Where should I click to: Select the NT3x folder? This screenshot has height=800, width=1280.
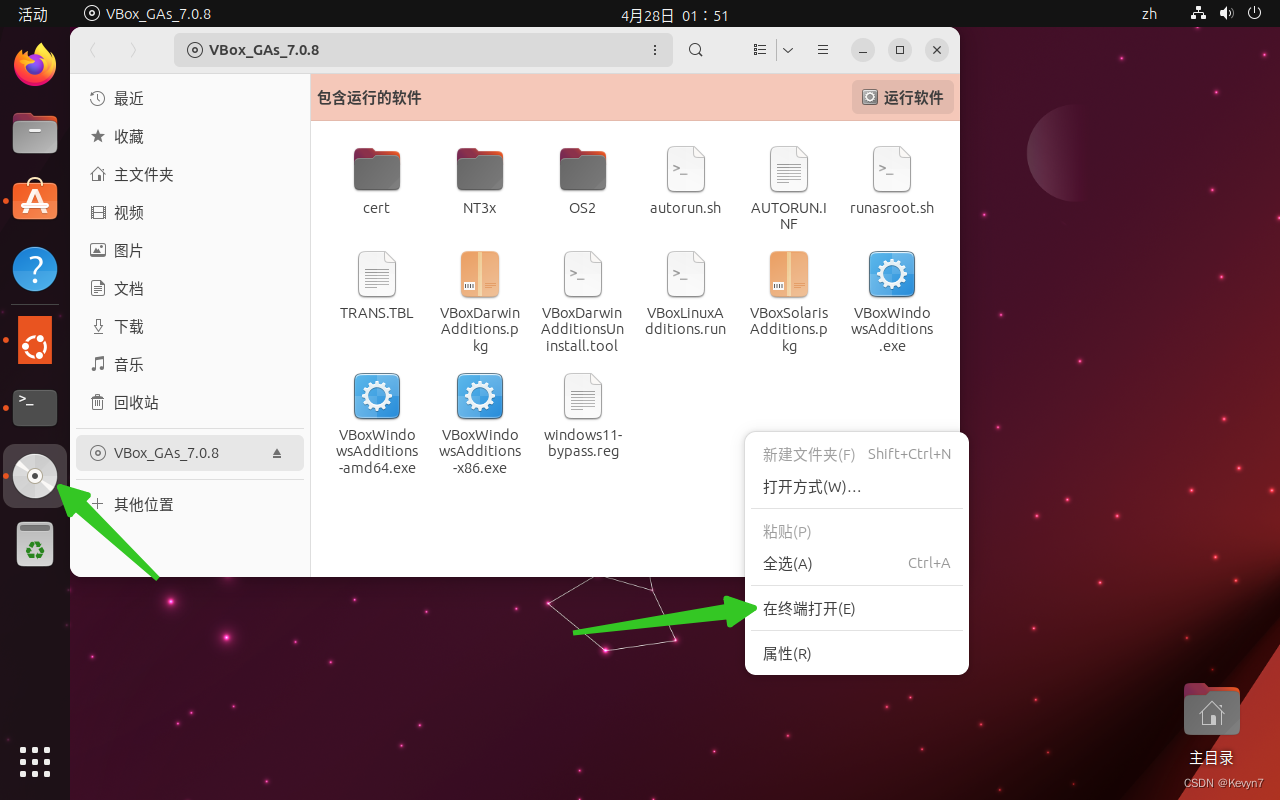tap(480, 181)
